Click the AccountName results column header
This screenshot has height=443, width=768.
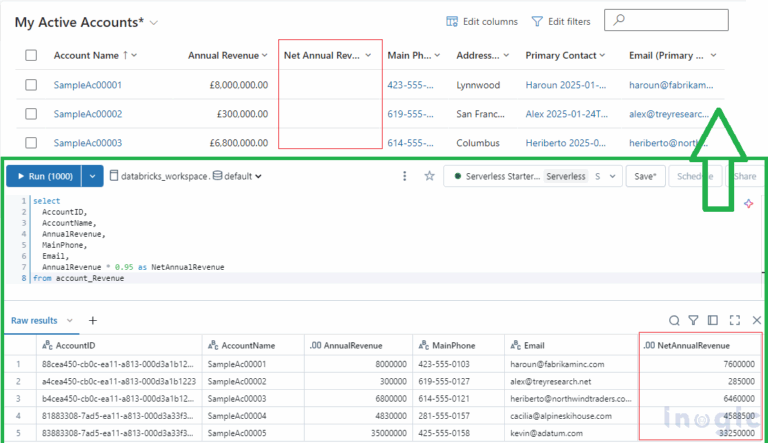pyautogui.click(x=253, y=345)
